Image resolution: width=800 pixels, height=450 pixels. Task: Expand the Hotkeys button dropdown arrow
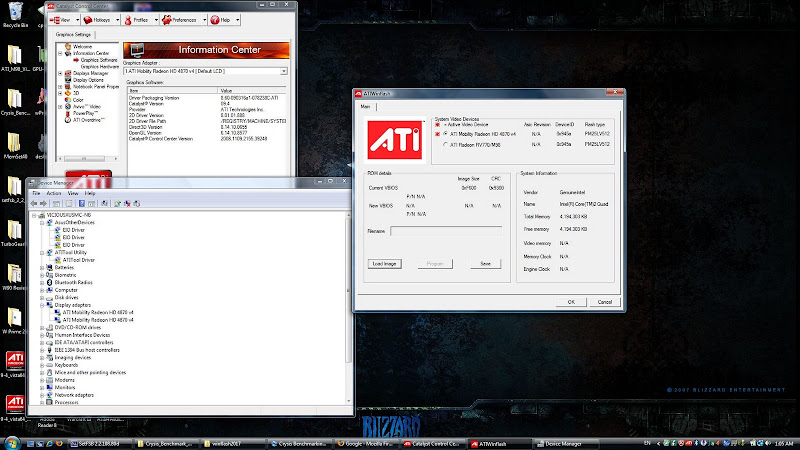[x=117, y=20]
